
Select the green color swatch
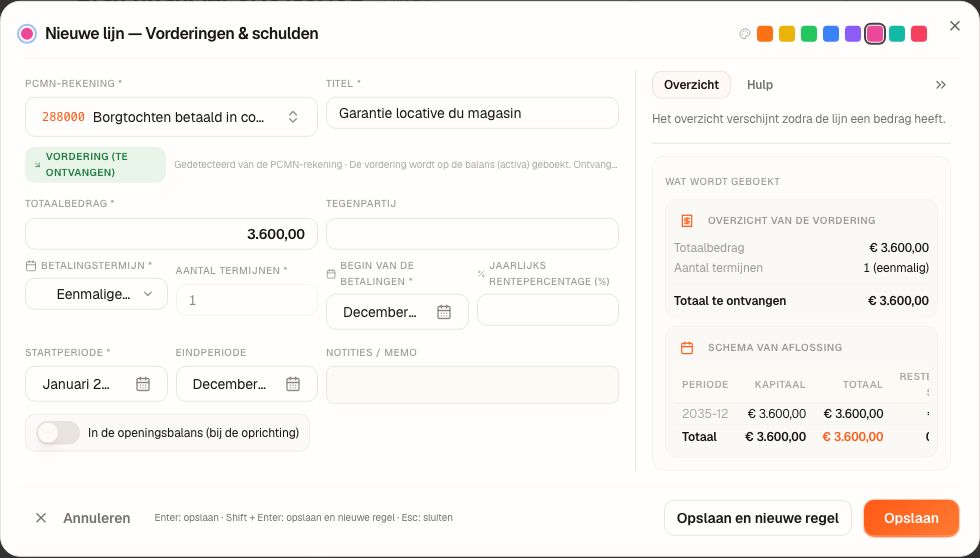point(809,34)
